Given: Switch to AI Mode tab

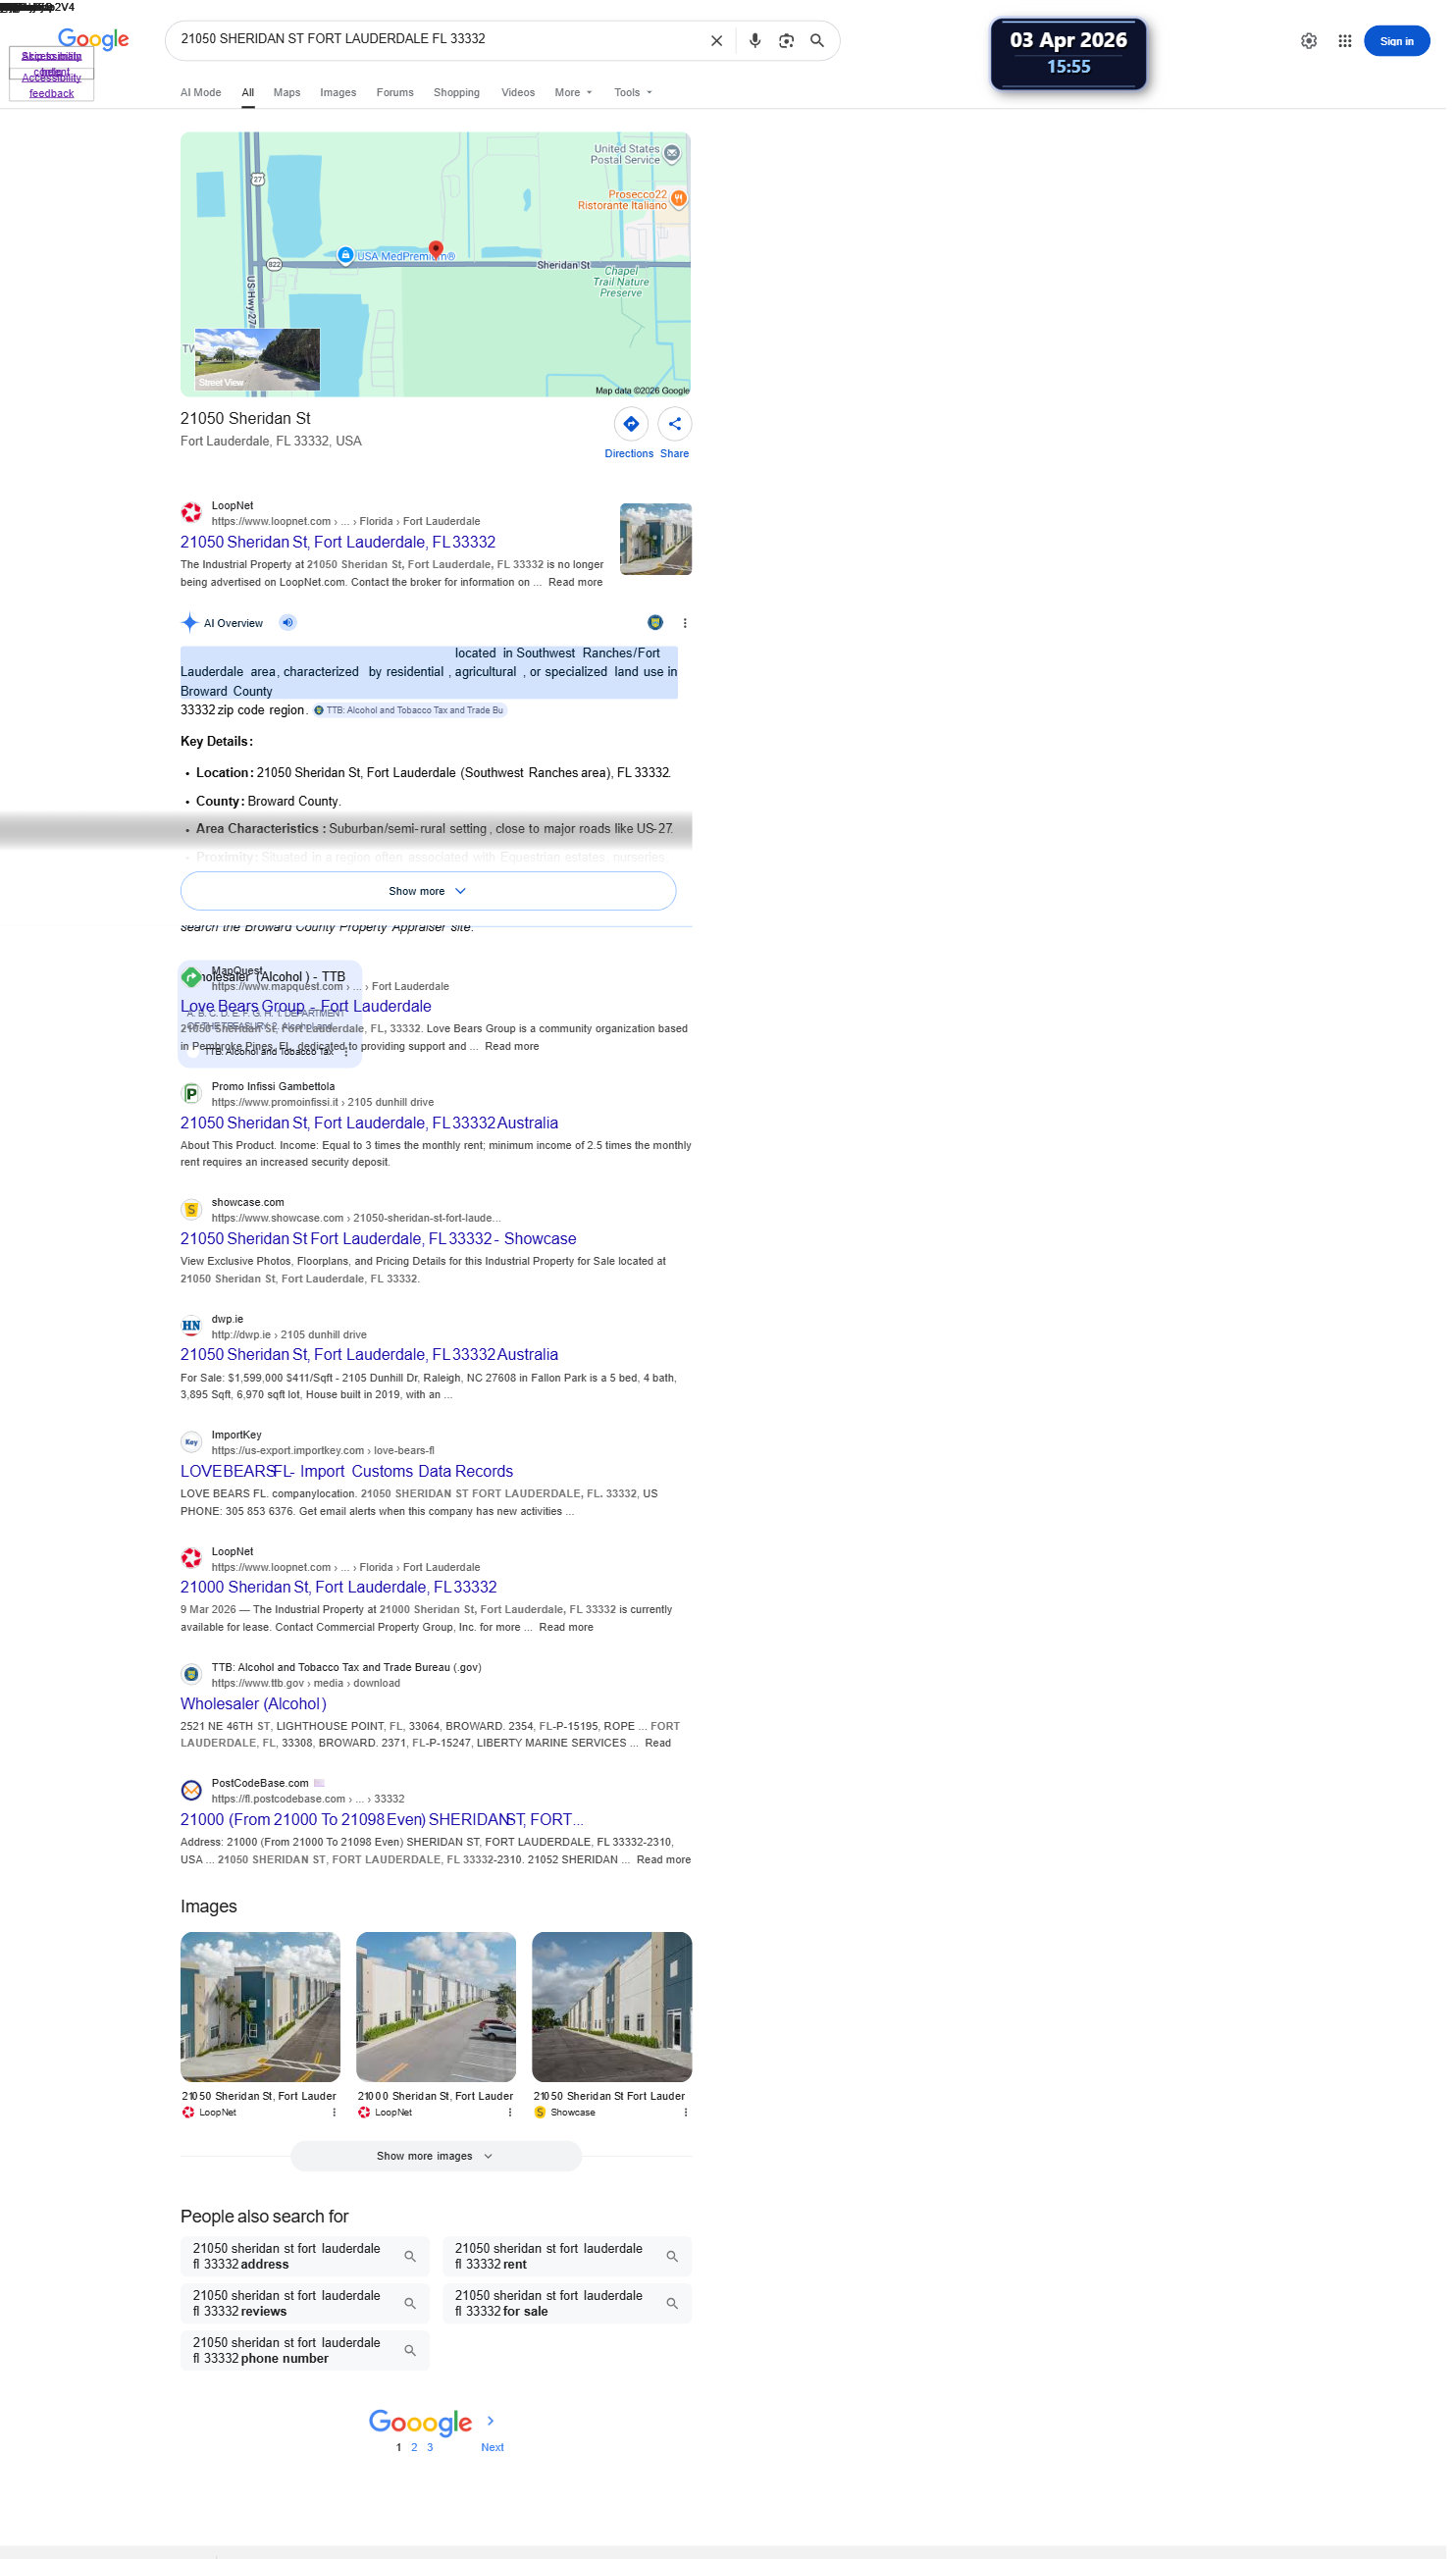Looking at the screenshot, I should (202, 93).
